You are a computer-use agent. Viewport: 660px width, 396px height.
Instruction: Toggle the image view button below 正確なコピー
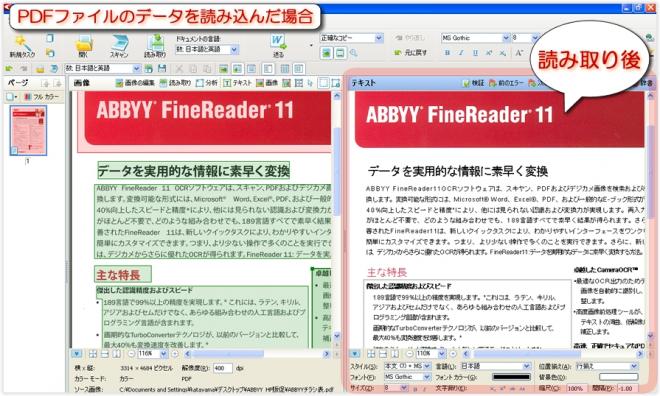(x=326, y=53)
